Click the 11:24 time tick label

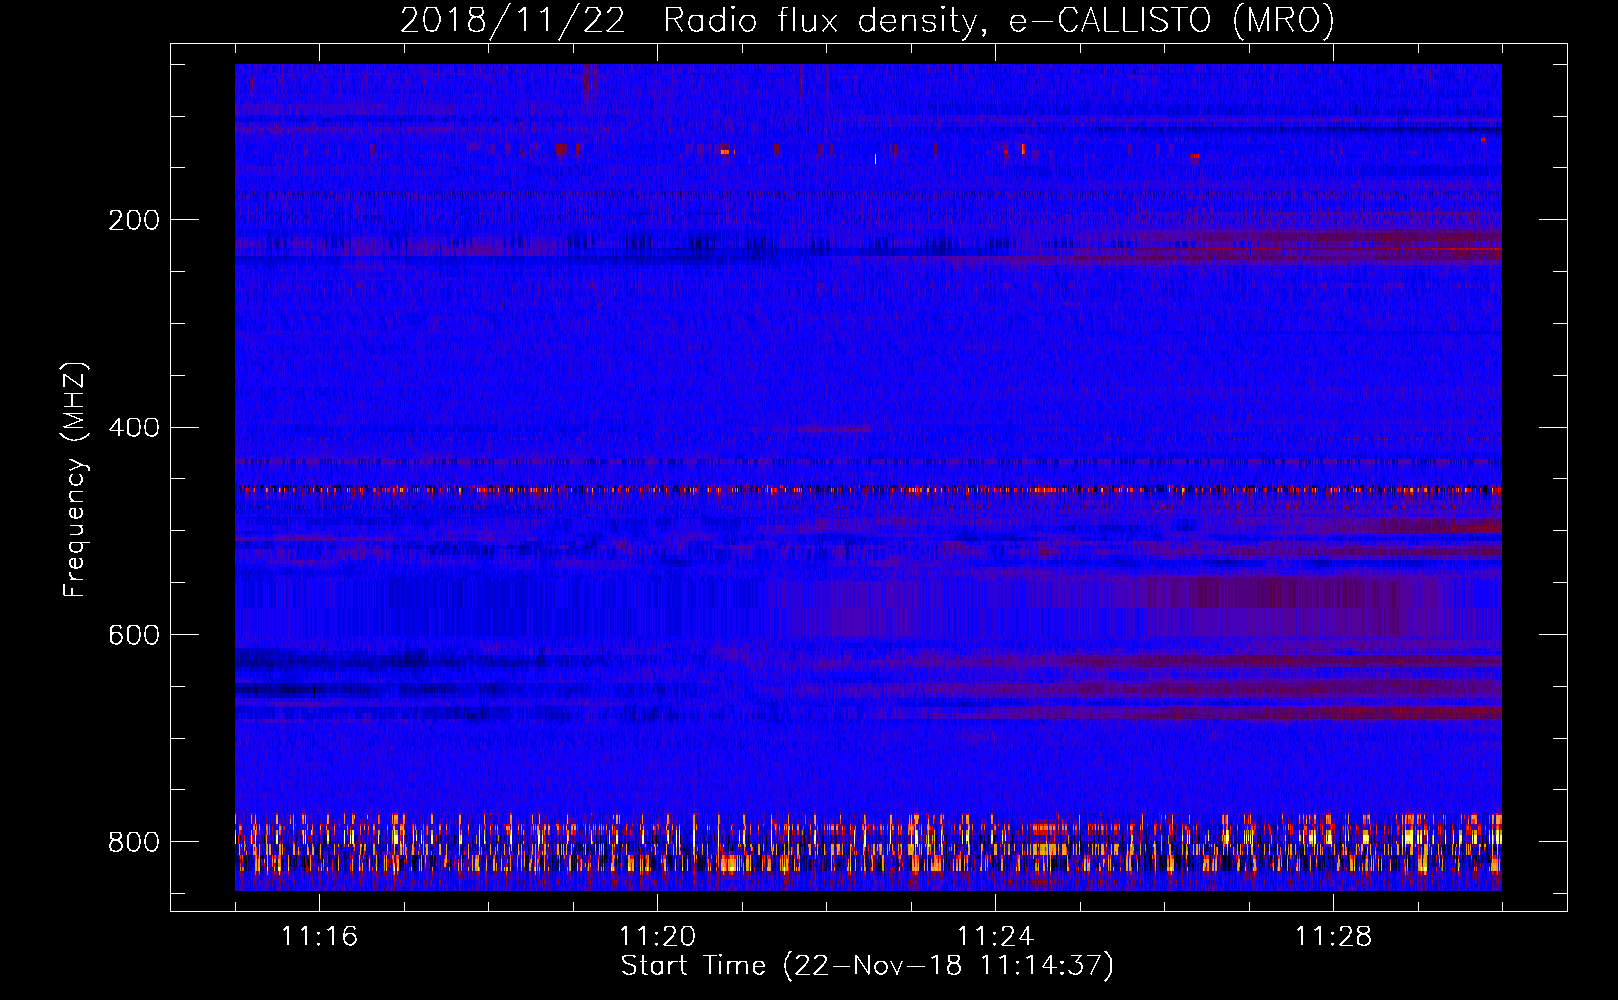[995, 937]
